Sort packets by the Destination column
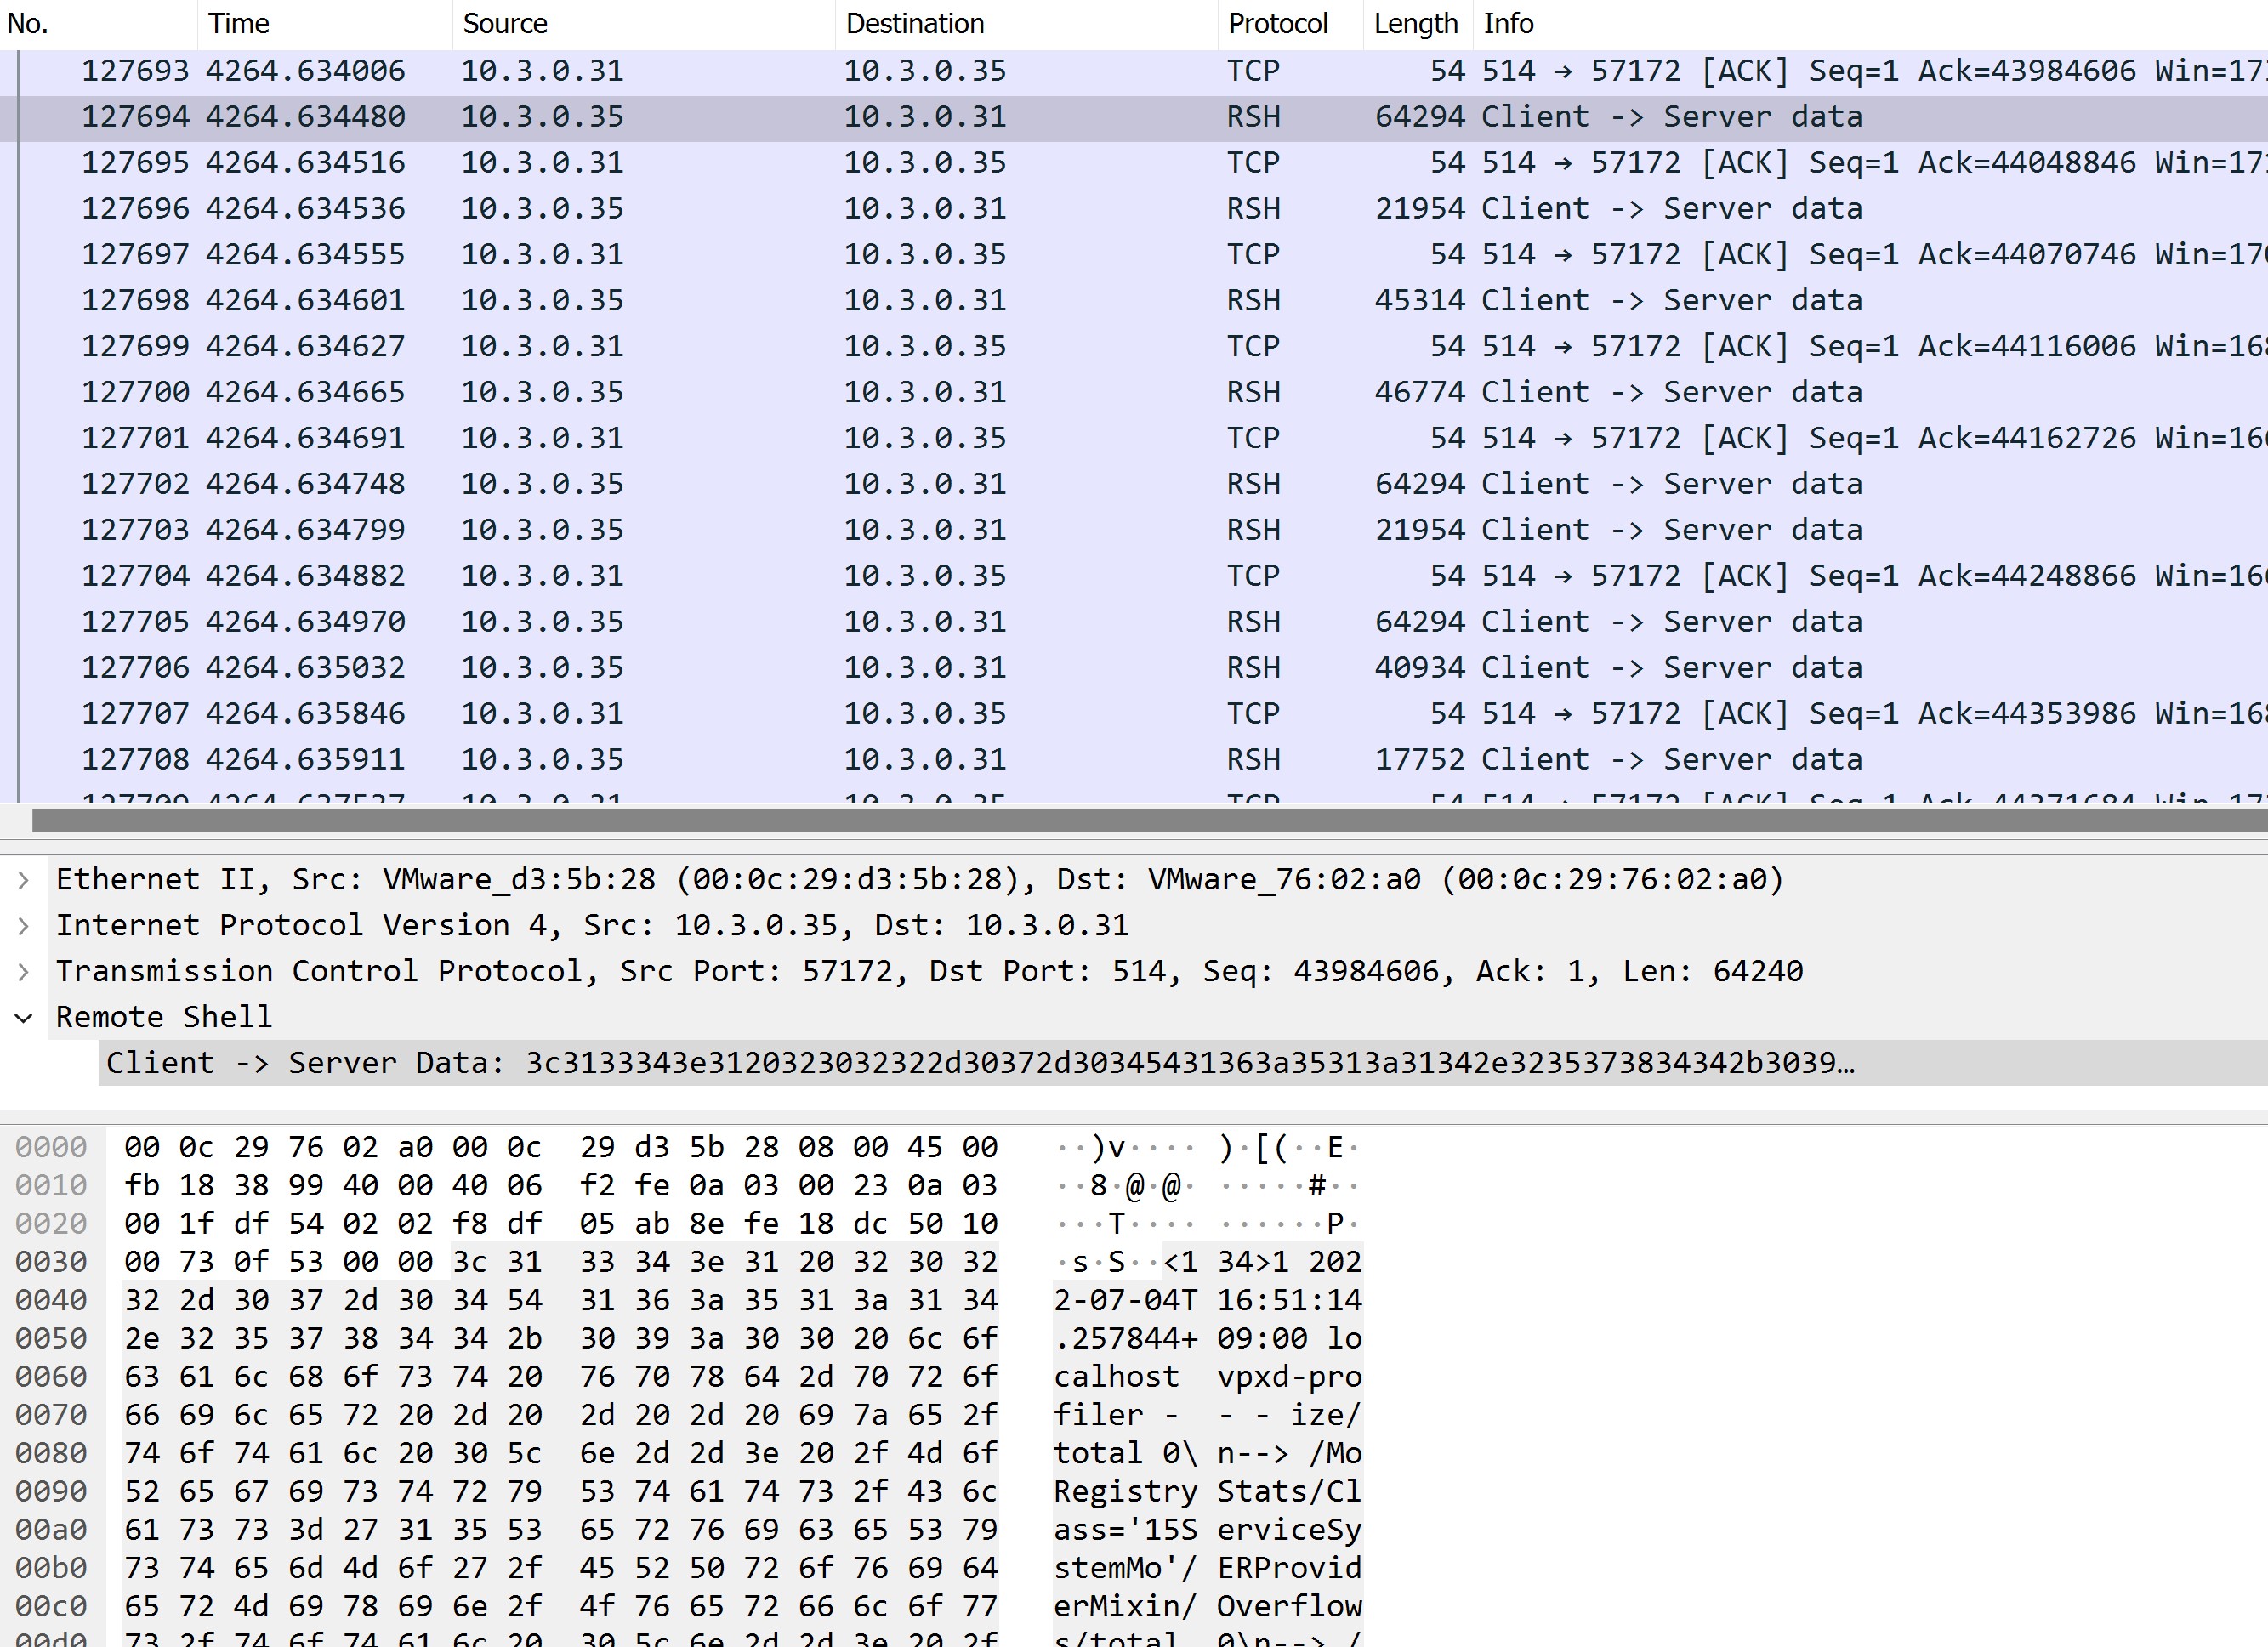 pos(914,23)
